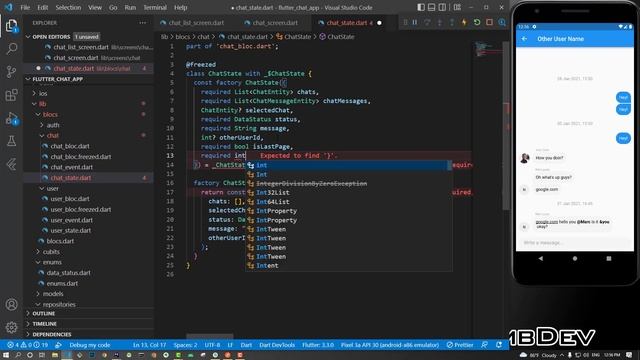Image resolution: width=640 pixels, height=360 pixels.
Task: Click the Explorer more actions ellipsis
Action: tap(142, 23)
